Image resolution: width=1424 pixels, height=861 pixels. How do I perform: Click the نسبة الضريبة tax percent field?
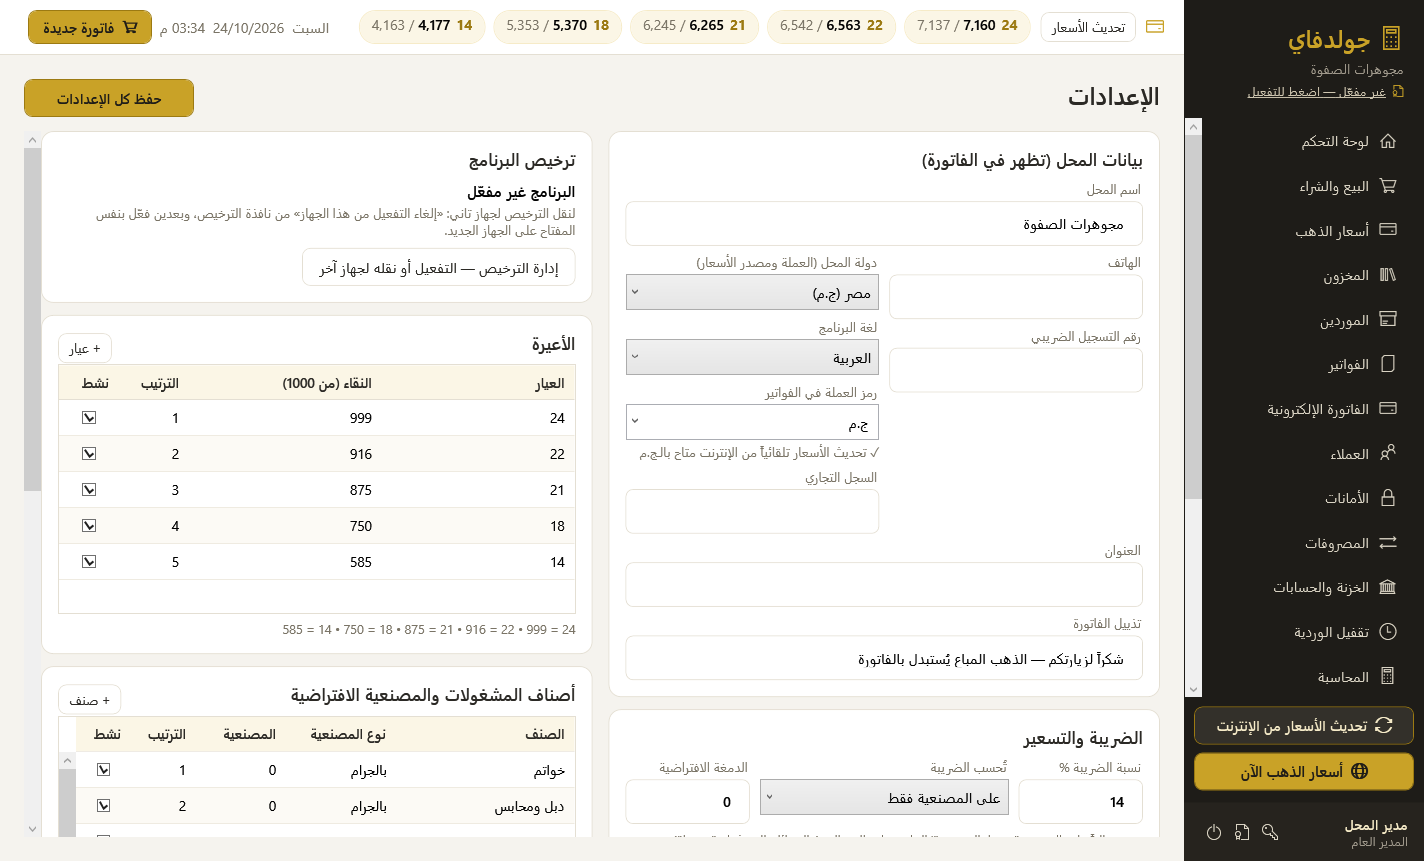click(1080, 802)
